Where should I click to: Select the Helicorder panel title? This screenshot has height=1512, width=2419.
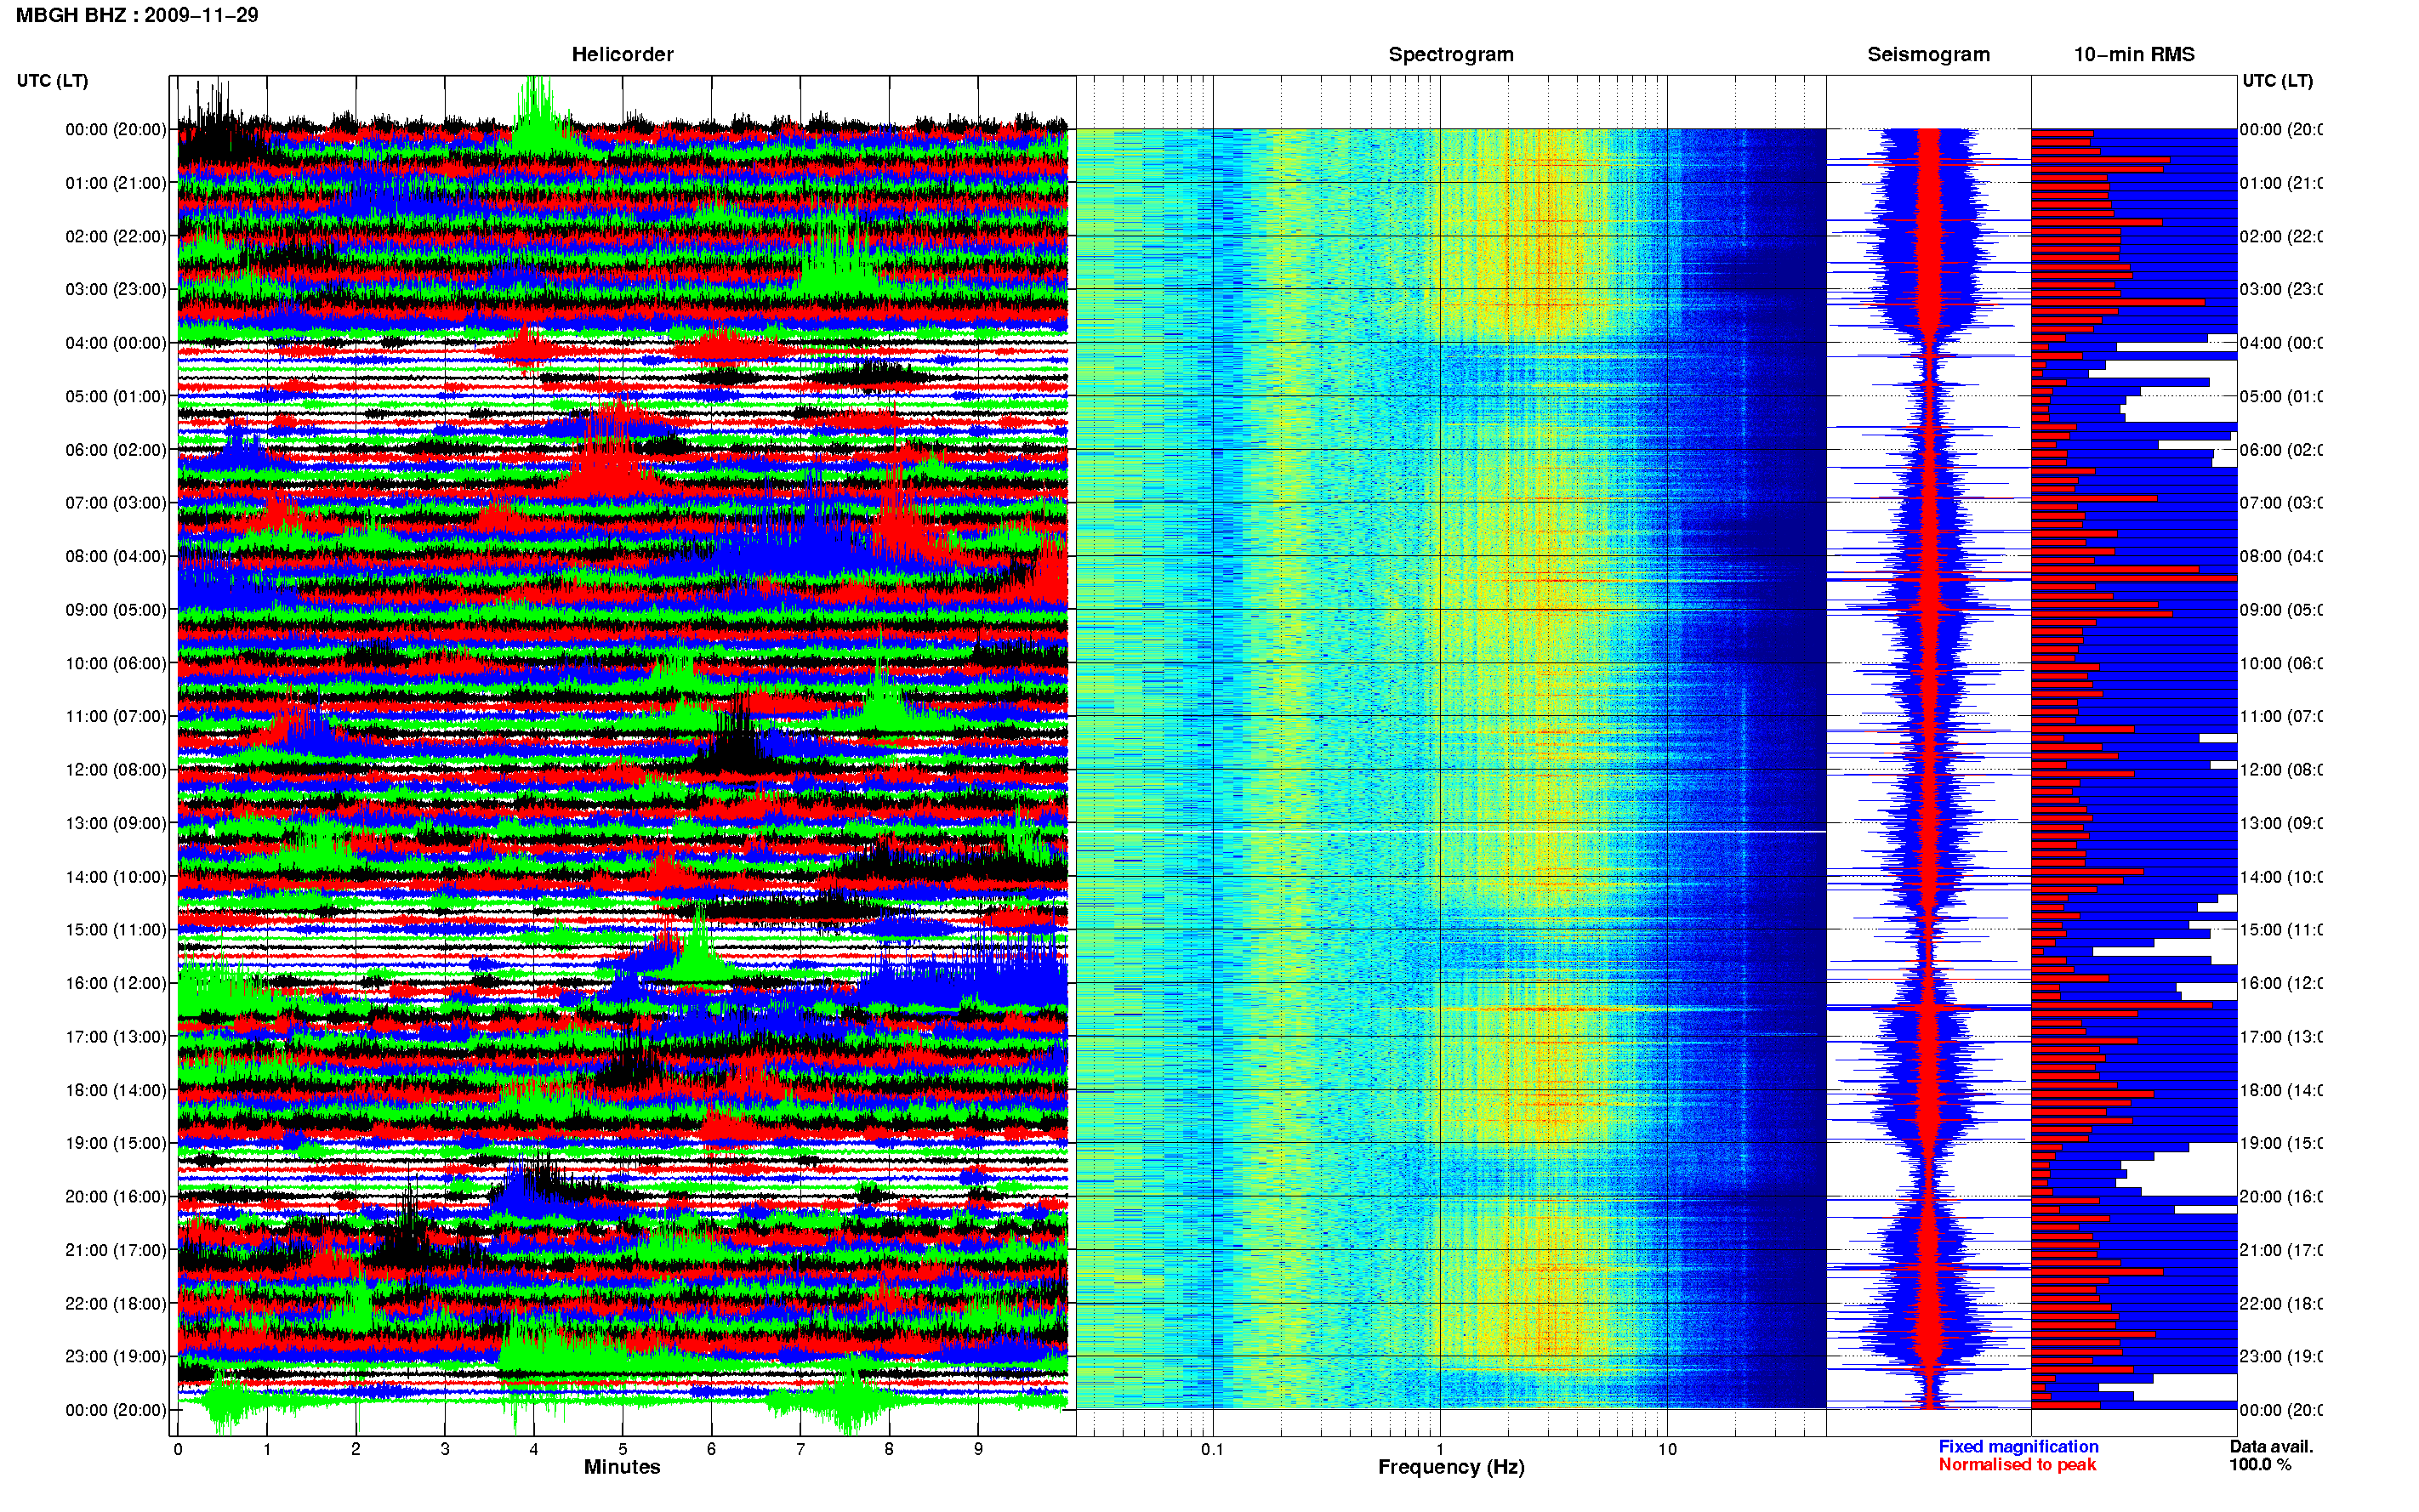click(622, 54)
